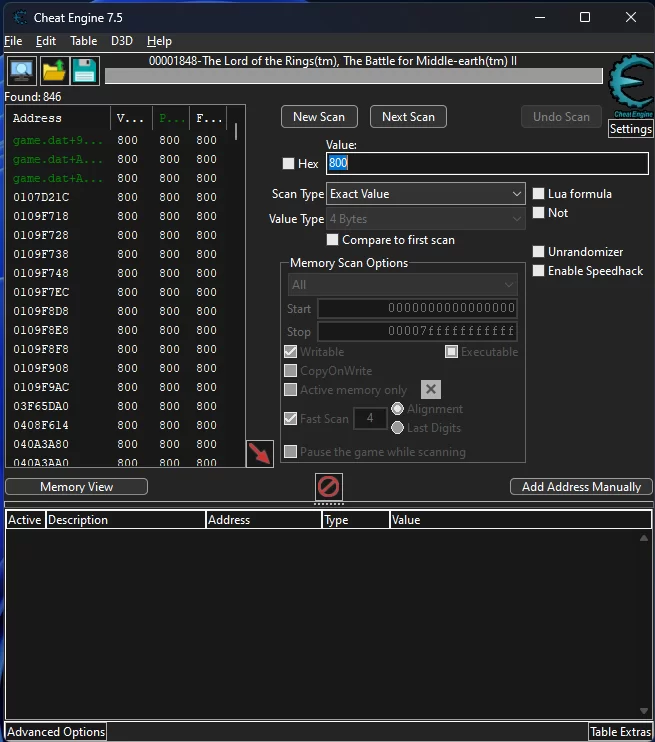Open the D3D menu
Screen dimensions: 655x742
122,41
